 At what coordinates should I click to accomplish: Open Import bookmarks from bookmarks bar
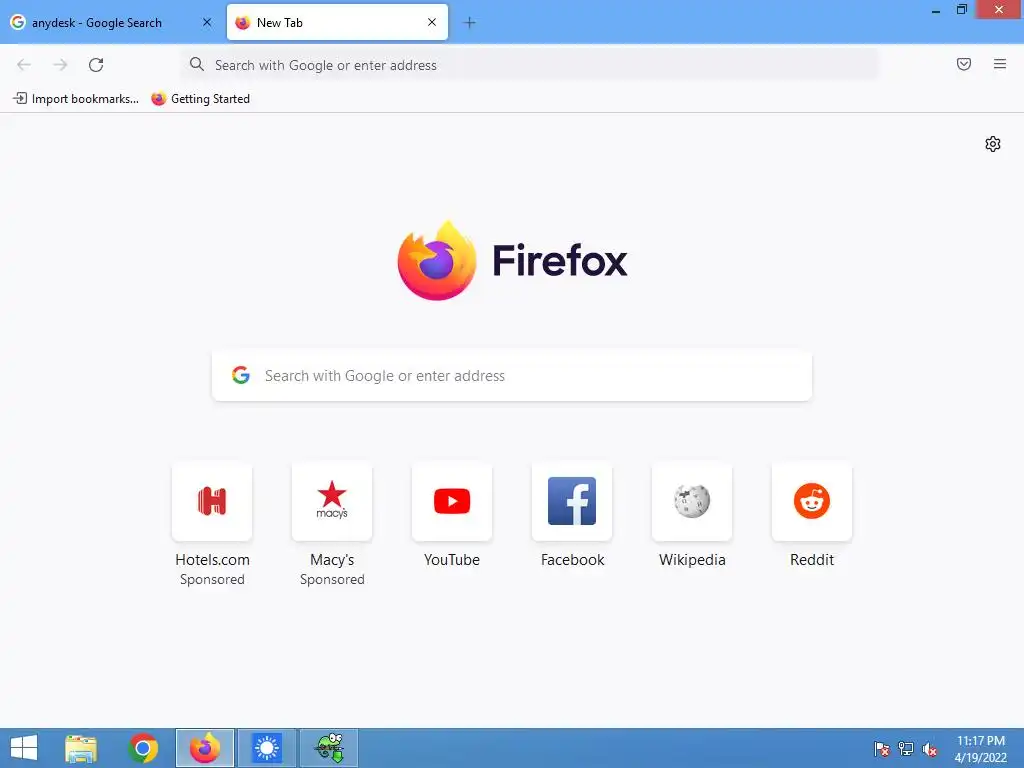(x=76, y=99)
